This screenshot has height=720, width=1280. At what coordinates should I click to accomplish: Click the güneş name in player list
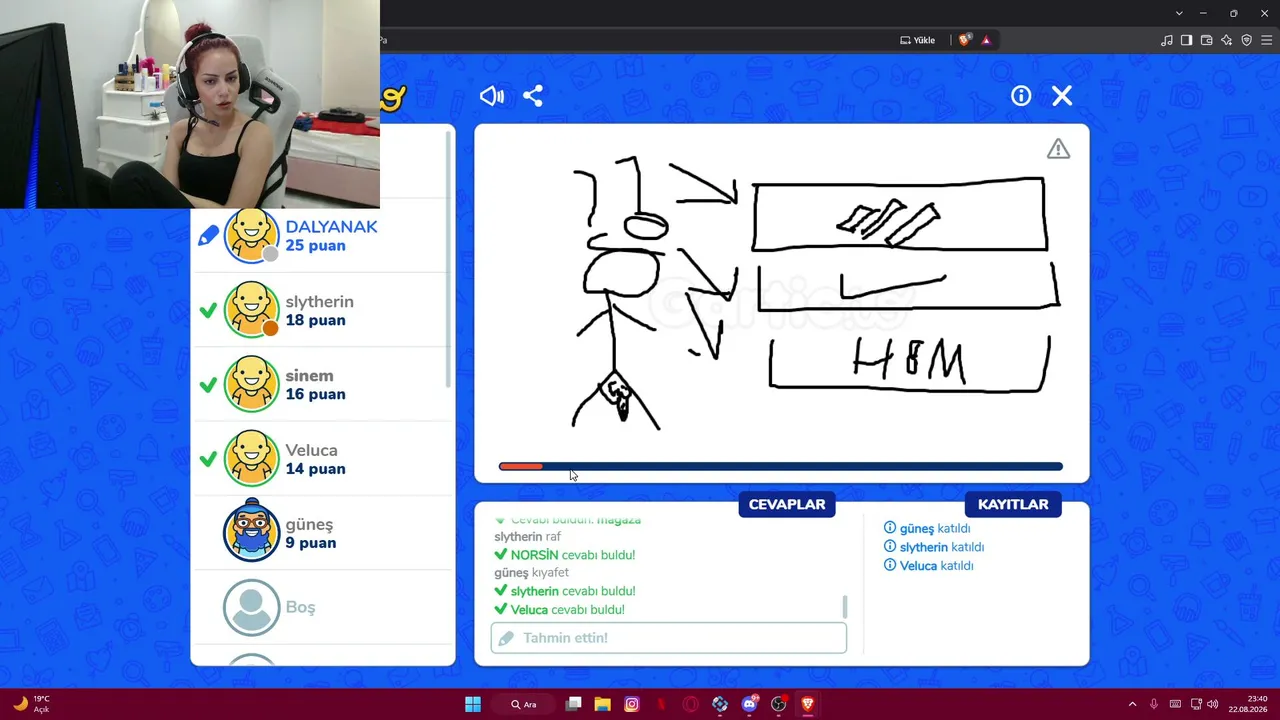coord(309,525)
